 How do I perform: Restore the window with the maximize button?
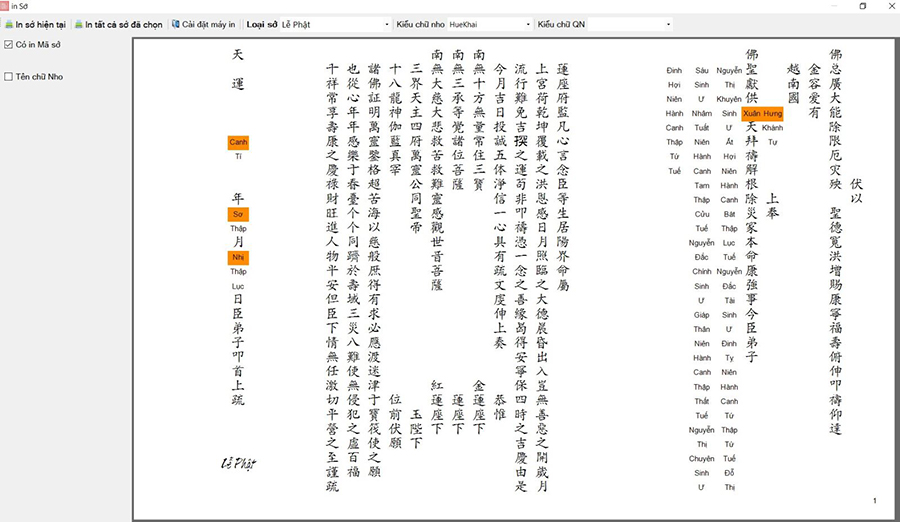click(863, 6)
